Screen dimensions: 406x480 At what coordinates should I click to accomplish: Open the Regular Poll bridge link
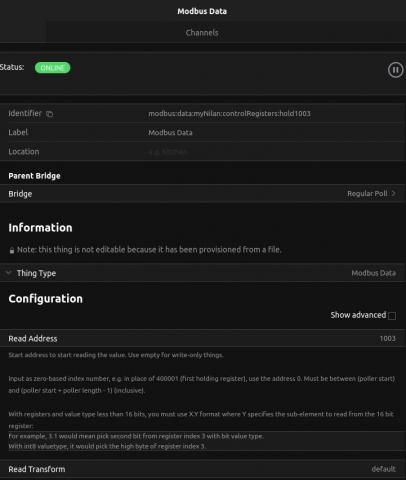tap(367, 194)
